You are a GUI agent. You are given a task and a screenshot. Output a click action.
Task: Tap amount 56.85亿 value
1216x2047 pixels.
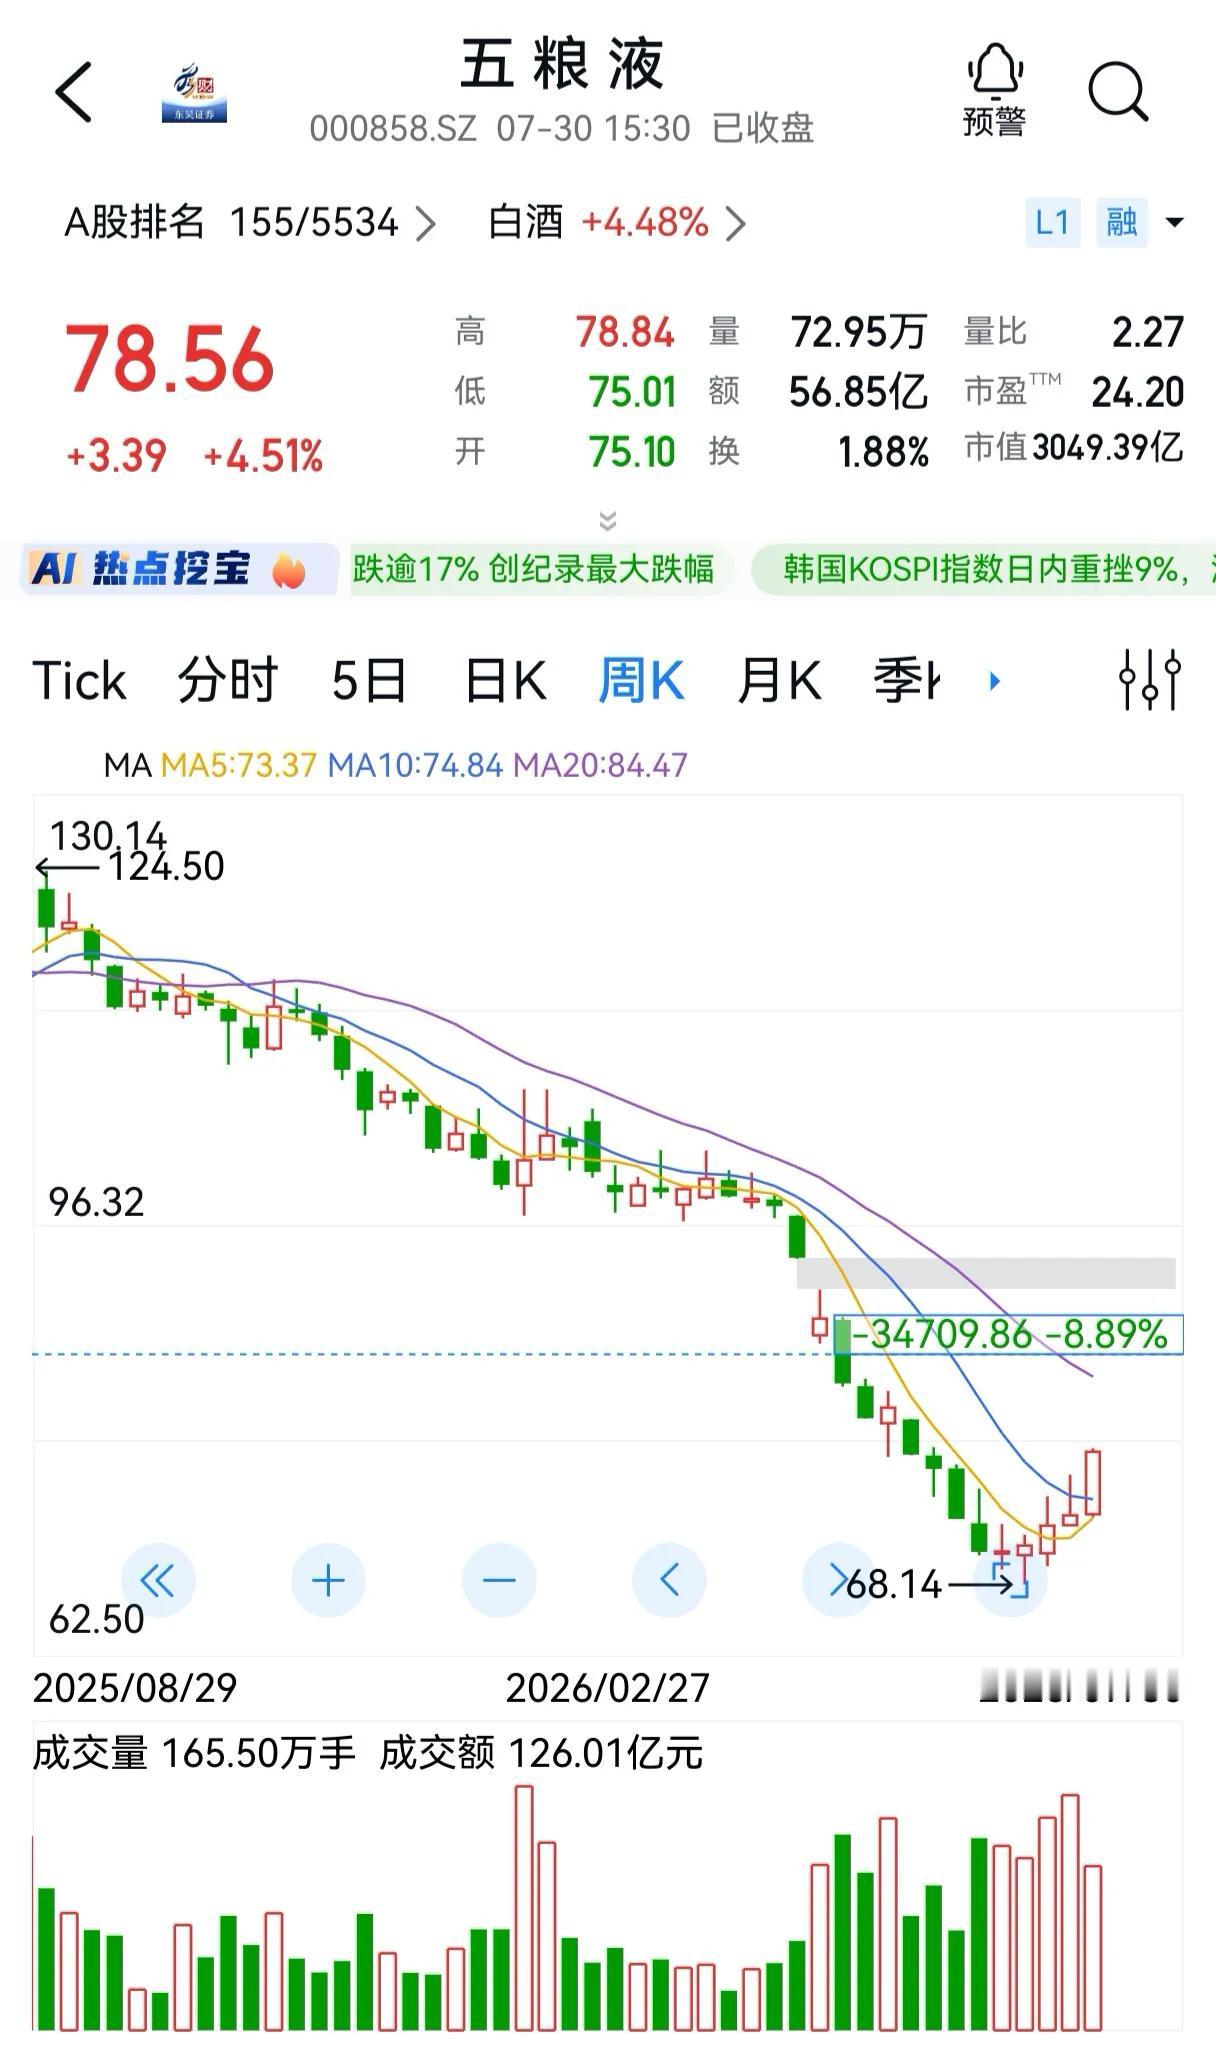click(x=859, y=391)
